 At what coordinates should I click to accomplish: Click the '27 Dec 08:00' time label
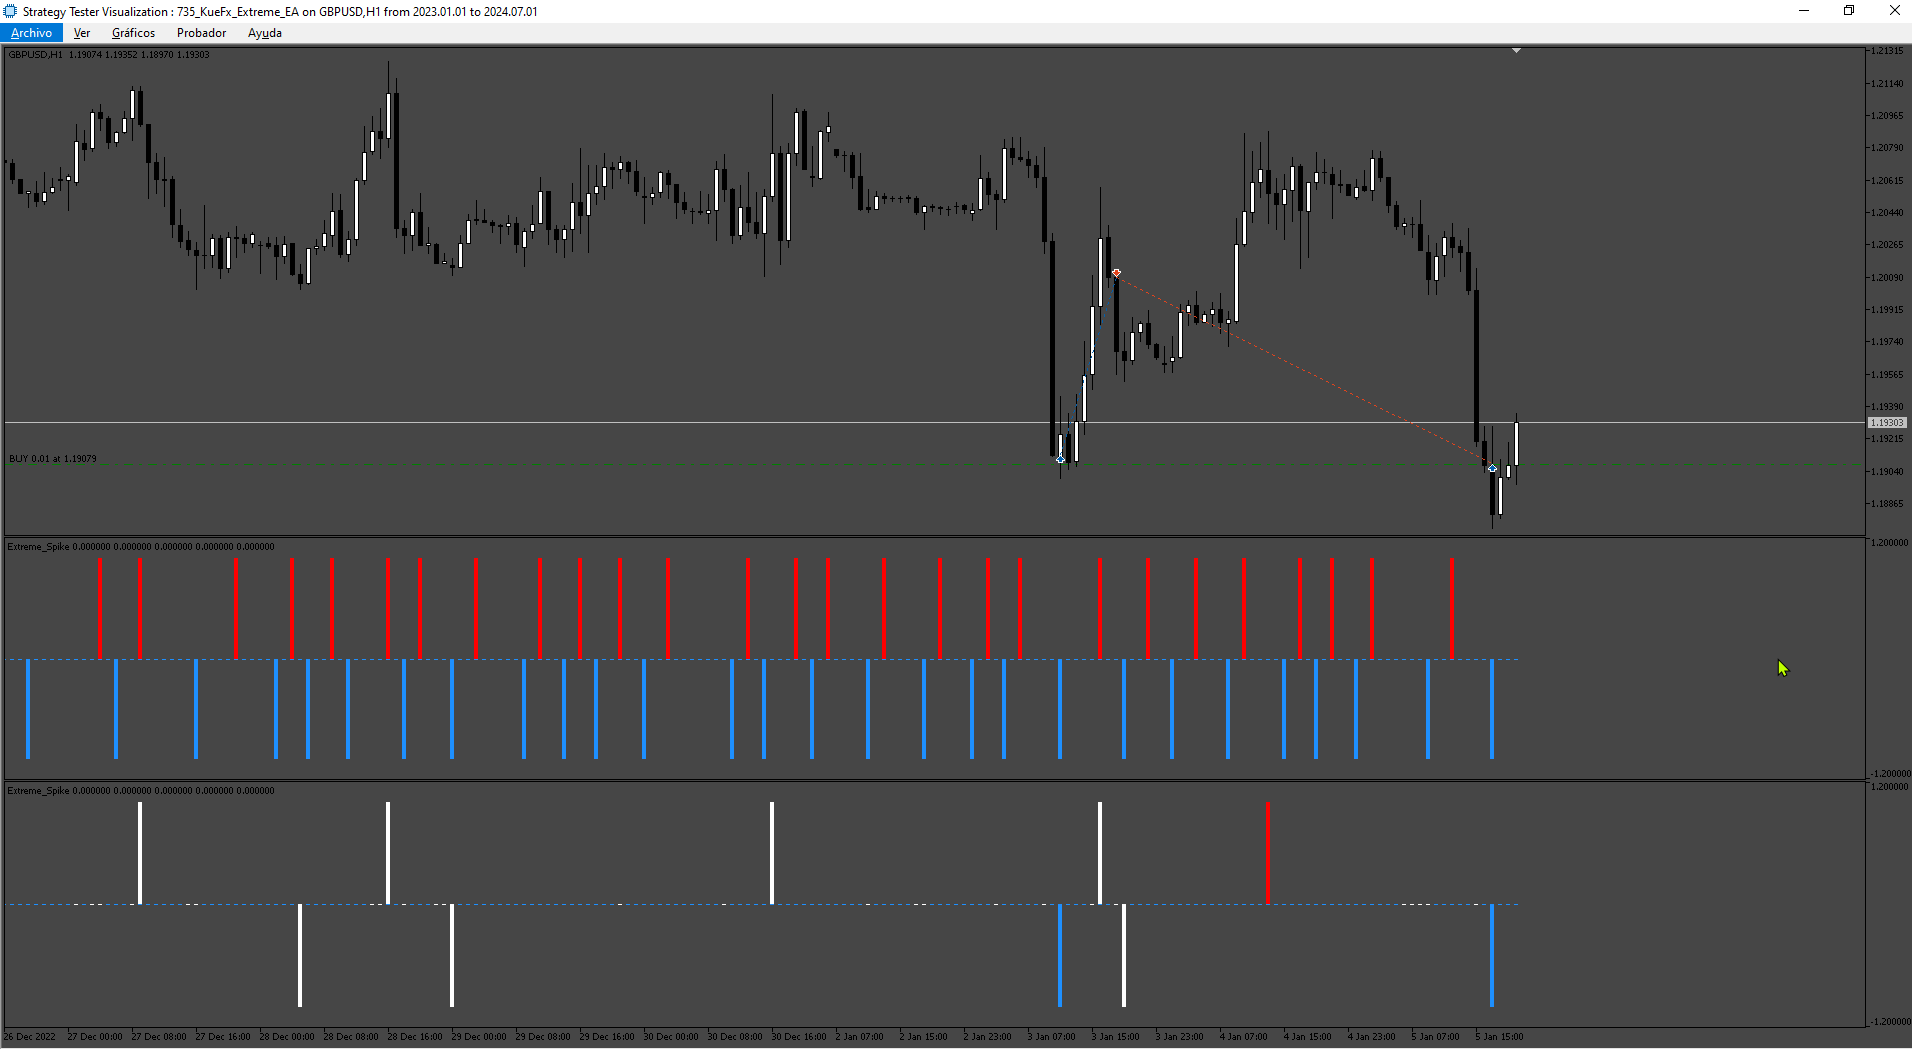159,1037
